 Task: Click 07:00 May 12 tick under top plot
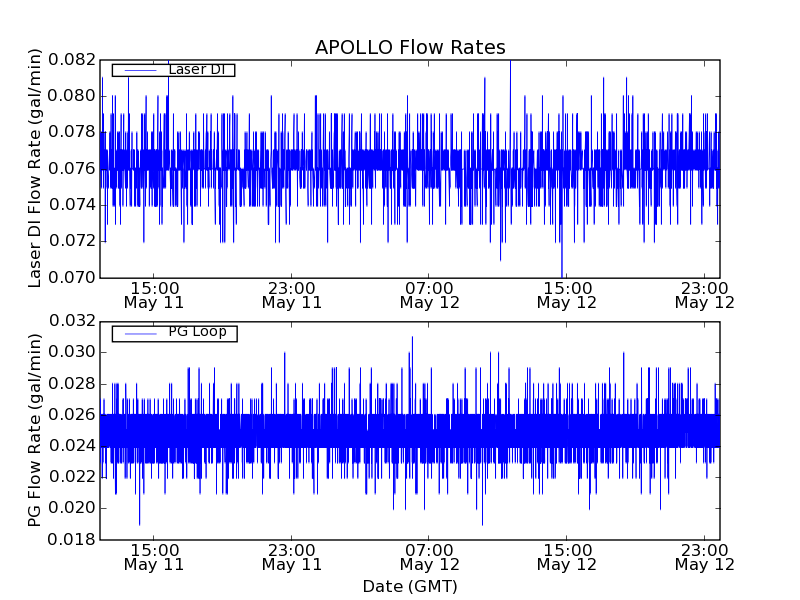[x=429, y=294]
